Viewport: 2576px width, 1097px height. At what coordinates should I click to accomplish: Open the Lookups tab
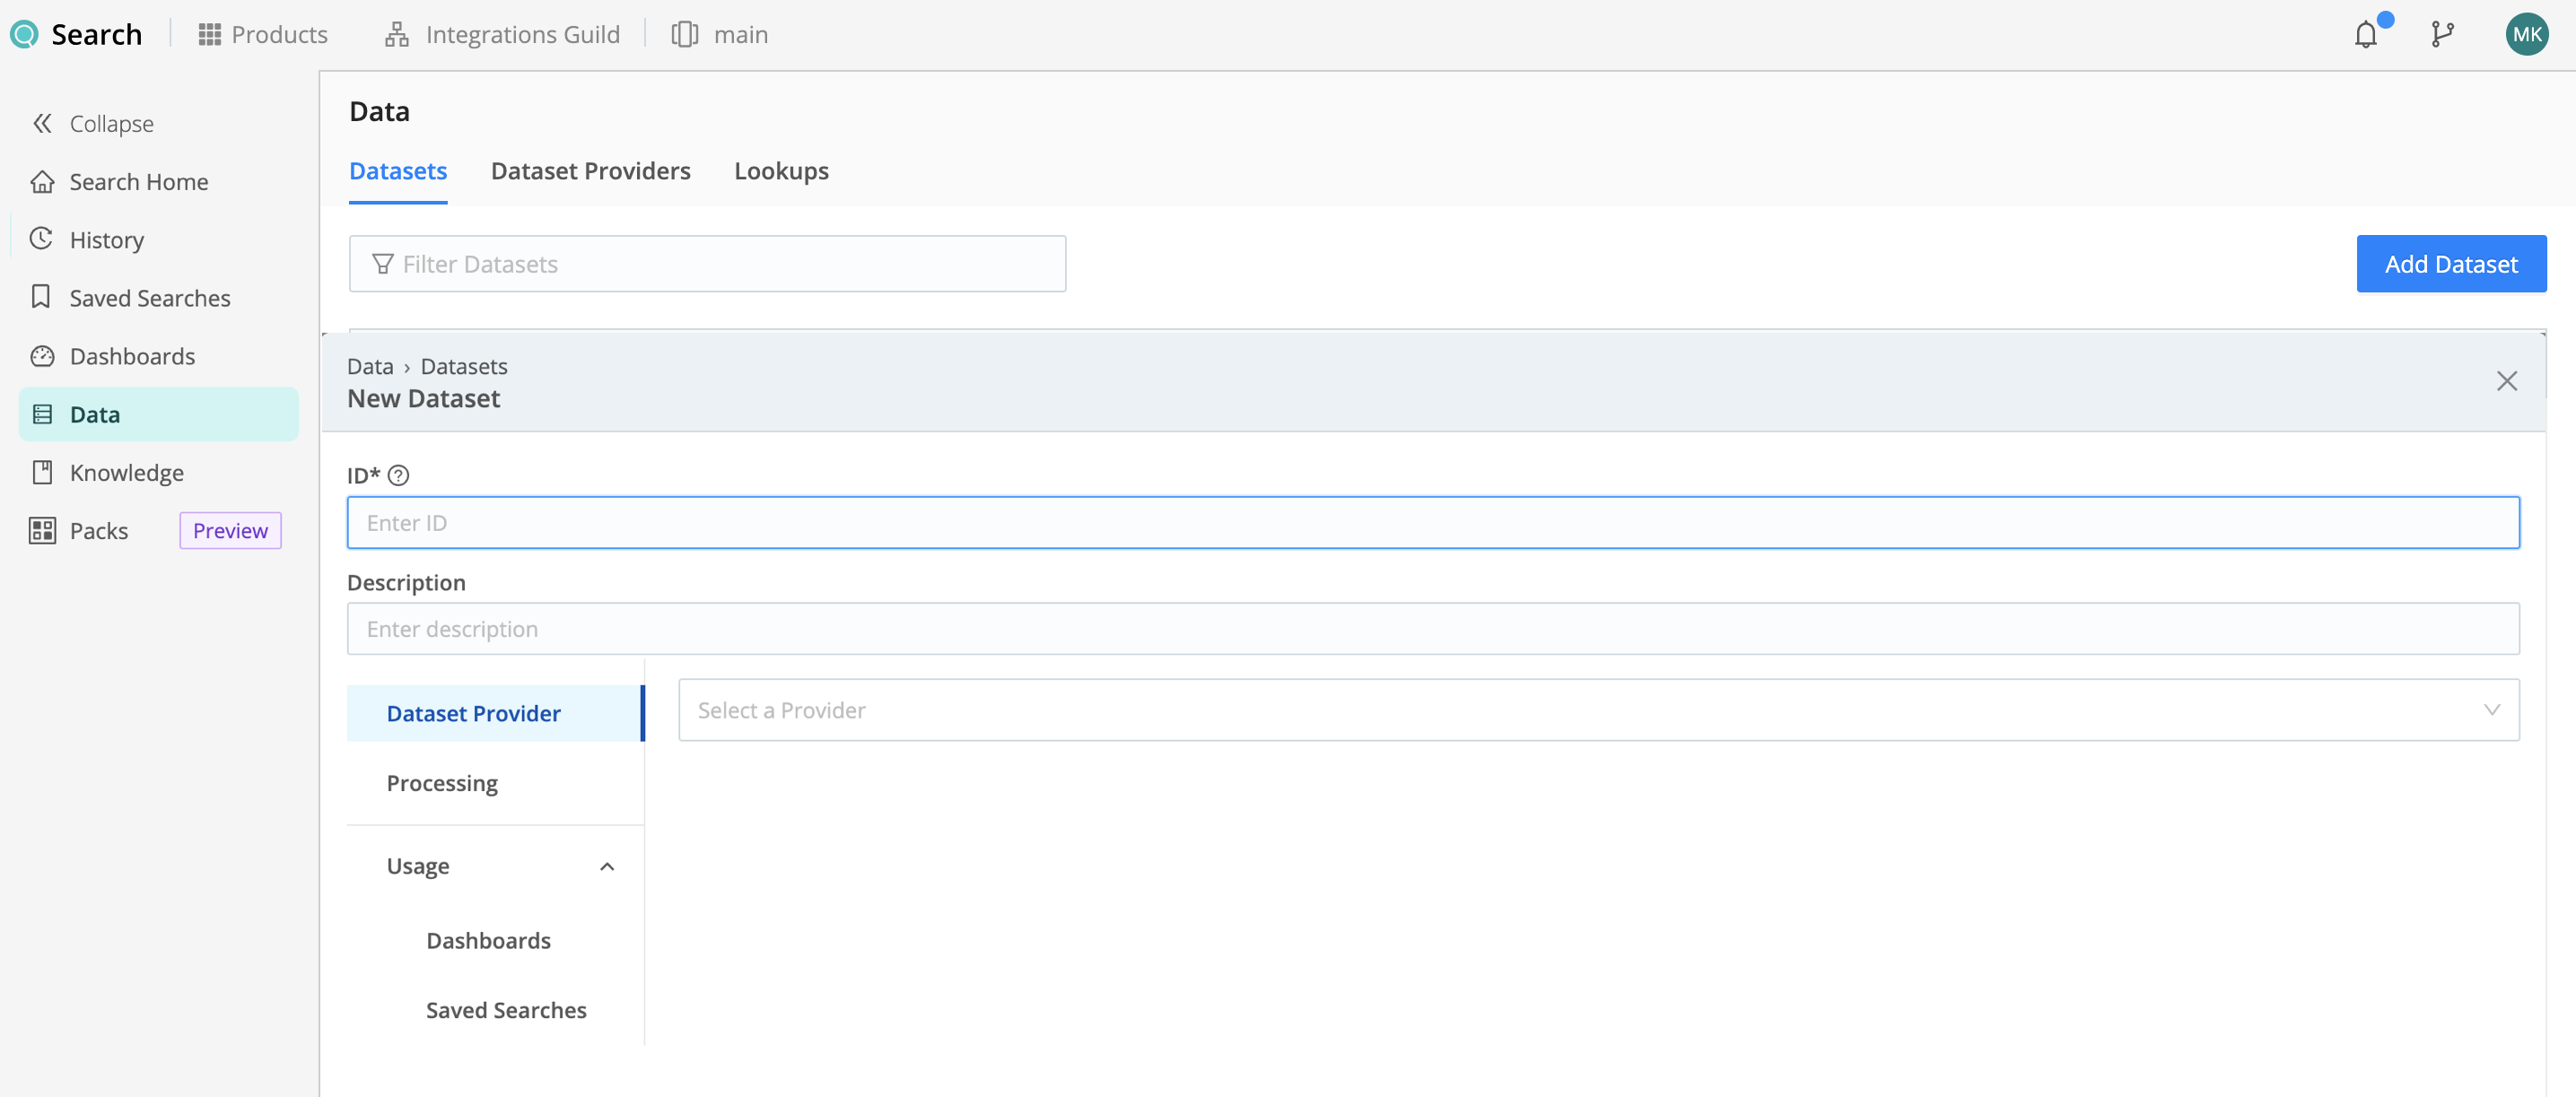[781, 170]
